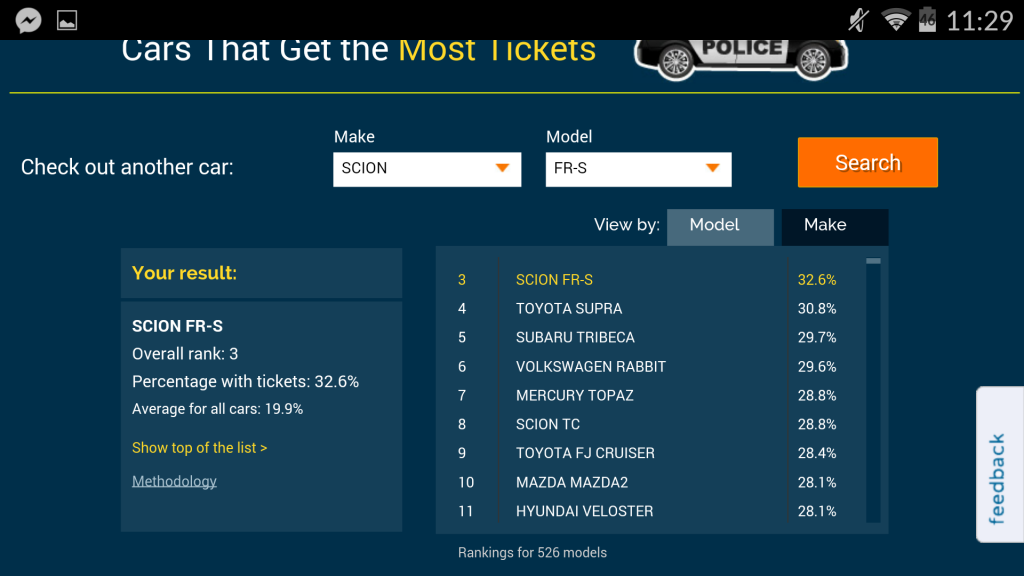The height and width of the screenshot is (576, 1024).
Task: Tap the muted sound status icon
Action: pos(858,20)
